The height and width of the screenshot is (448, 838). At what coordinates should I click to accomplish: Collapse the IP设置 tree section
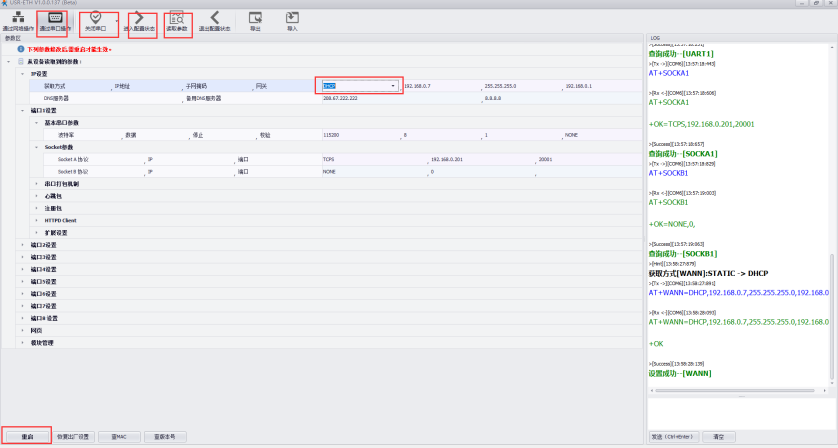coord(25,74)
